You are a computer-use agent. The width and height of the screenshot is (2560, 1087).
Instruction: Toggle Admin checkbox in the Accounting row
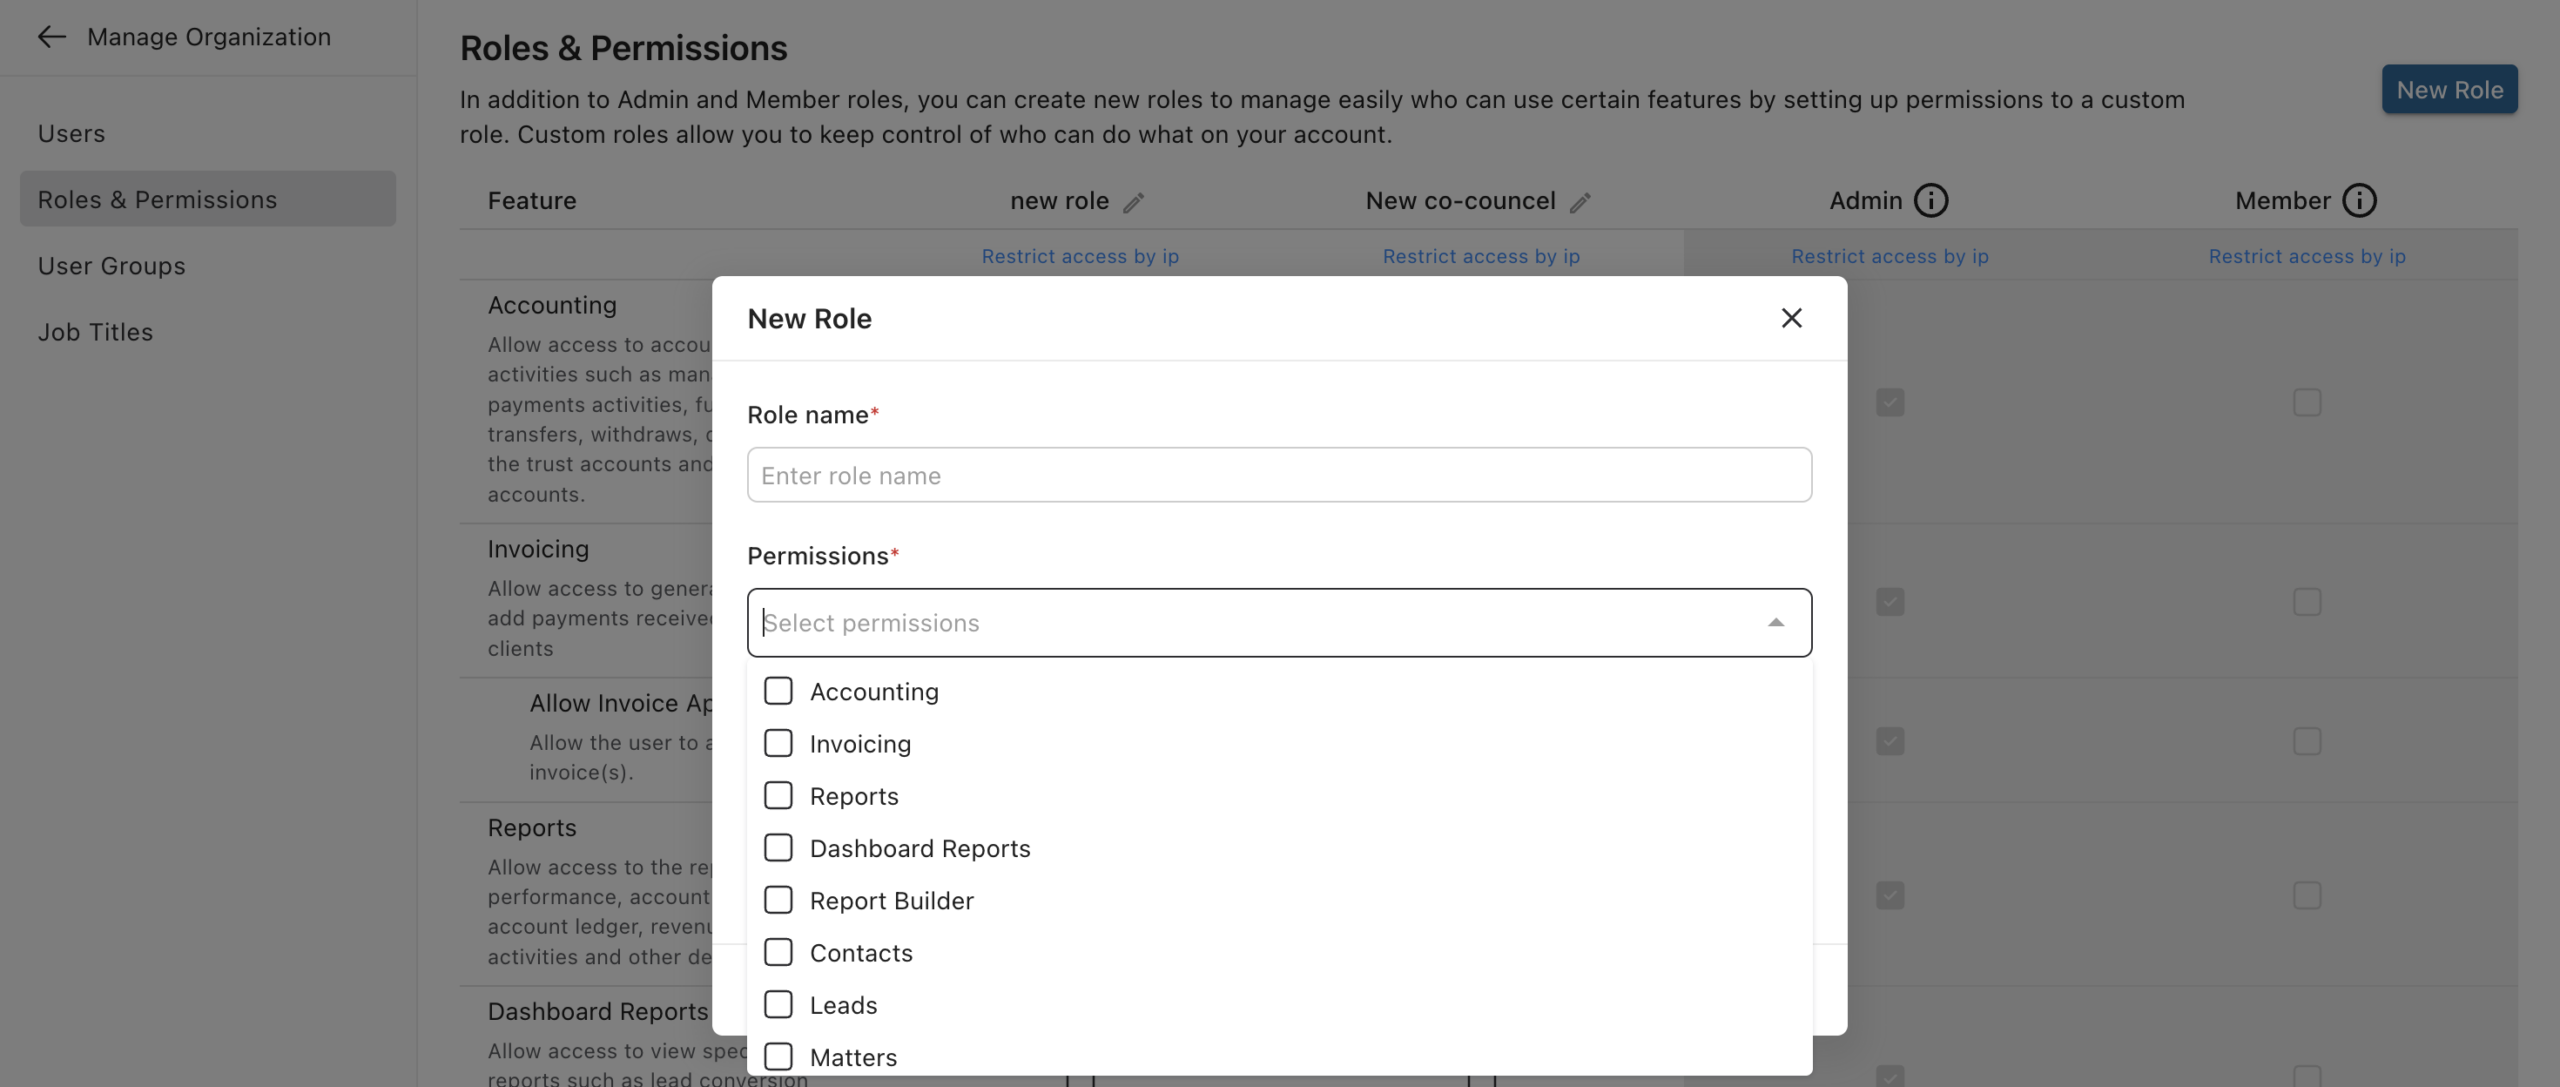click(1890, 402)
